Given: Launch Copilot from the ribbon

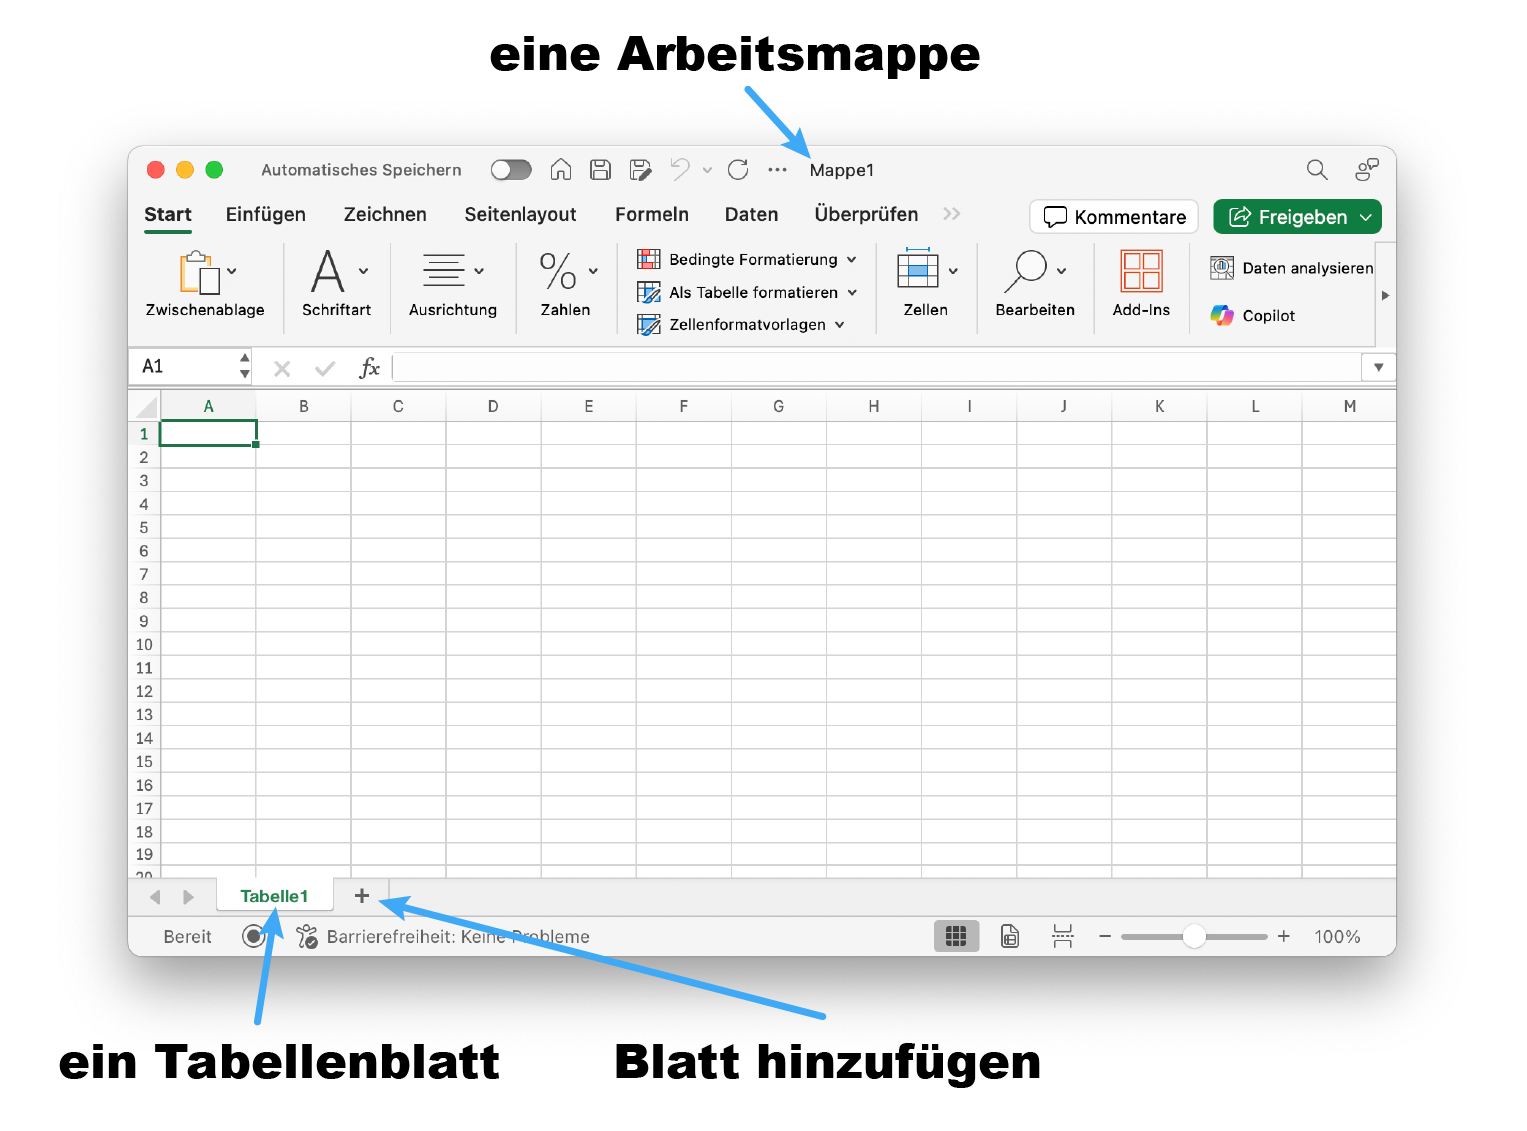Looking at the screenshot, I should pyautogui.click(x=1253, y=316).
